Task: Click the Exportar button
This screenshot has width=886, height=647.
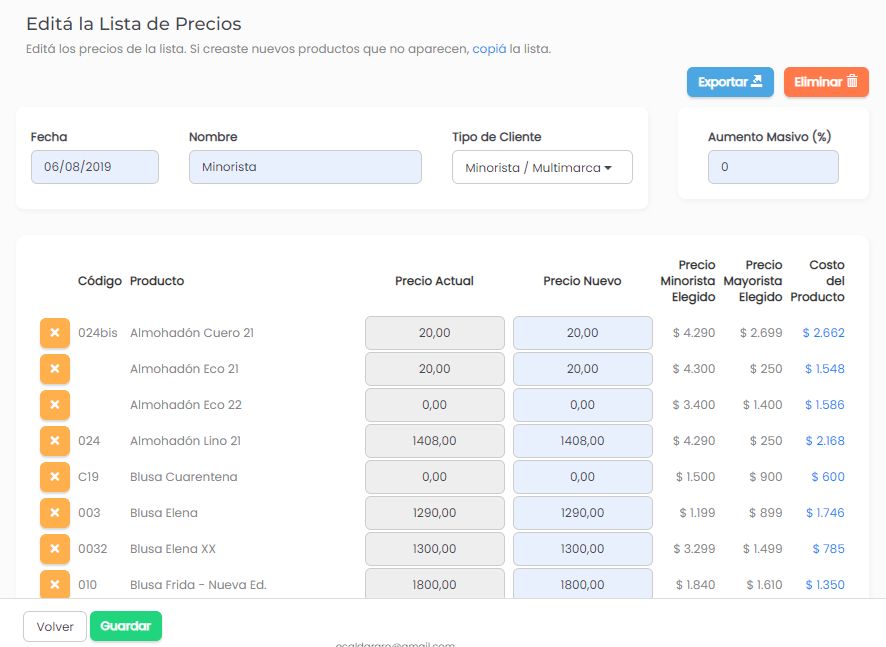Action: tap(730, 82)
